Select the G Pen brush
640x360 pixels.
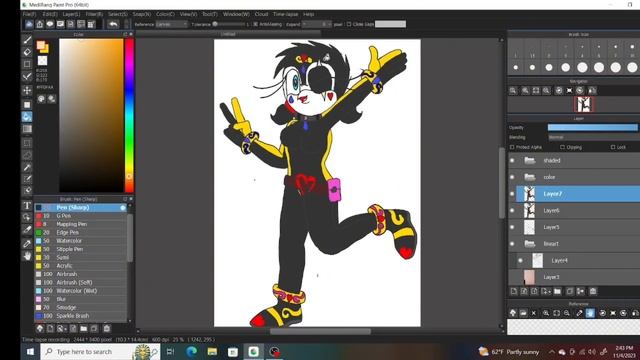point(81,216)
